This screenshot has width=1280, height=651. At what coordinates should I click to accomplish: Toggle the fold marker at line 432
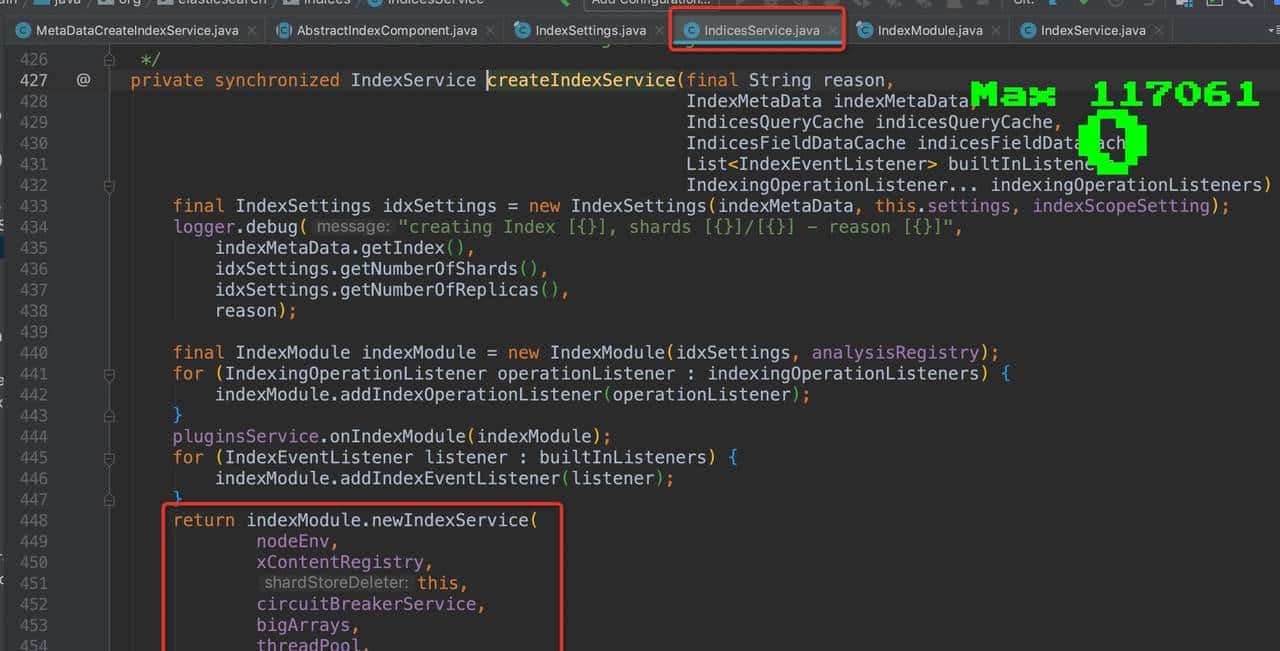(x=108, y=185)
